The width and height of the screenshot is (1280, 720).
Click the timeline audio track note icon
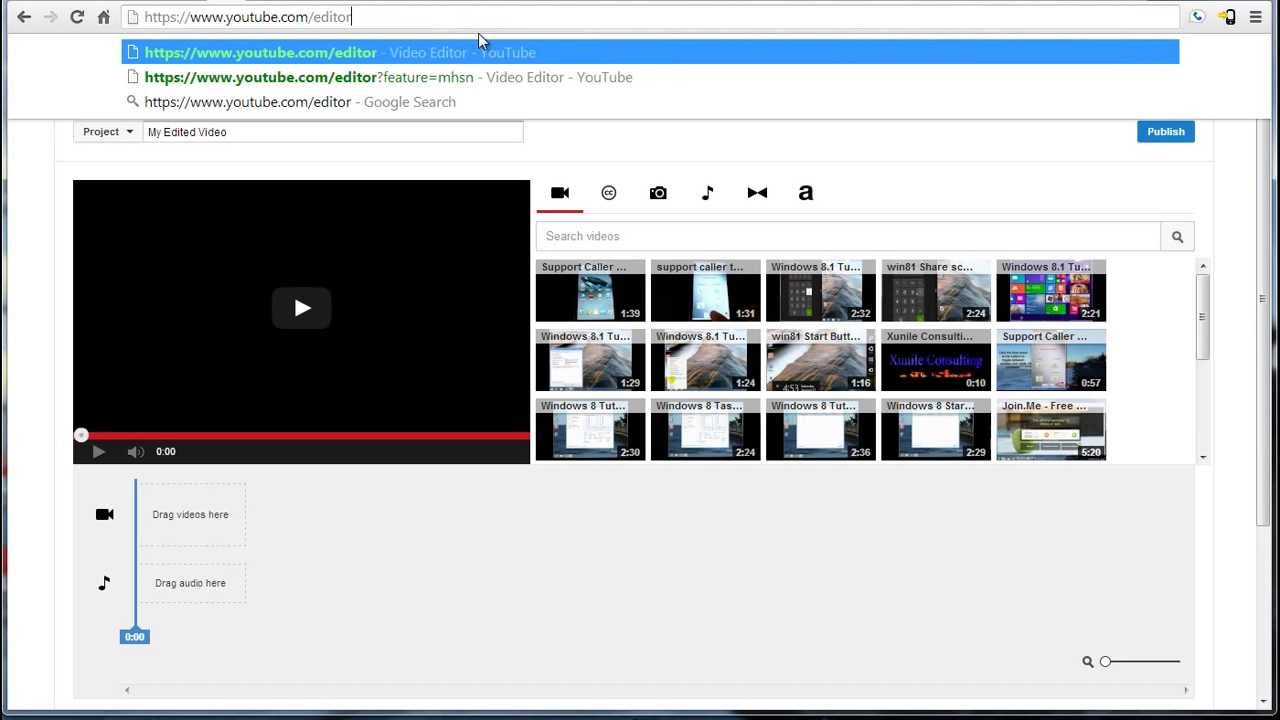(104, 583)
